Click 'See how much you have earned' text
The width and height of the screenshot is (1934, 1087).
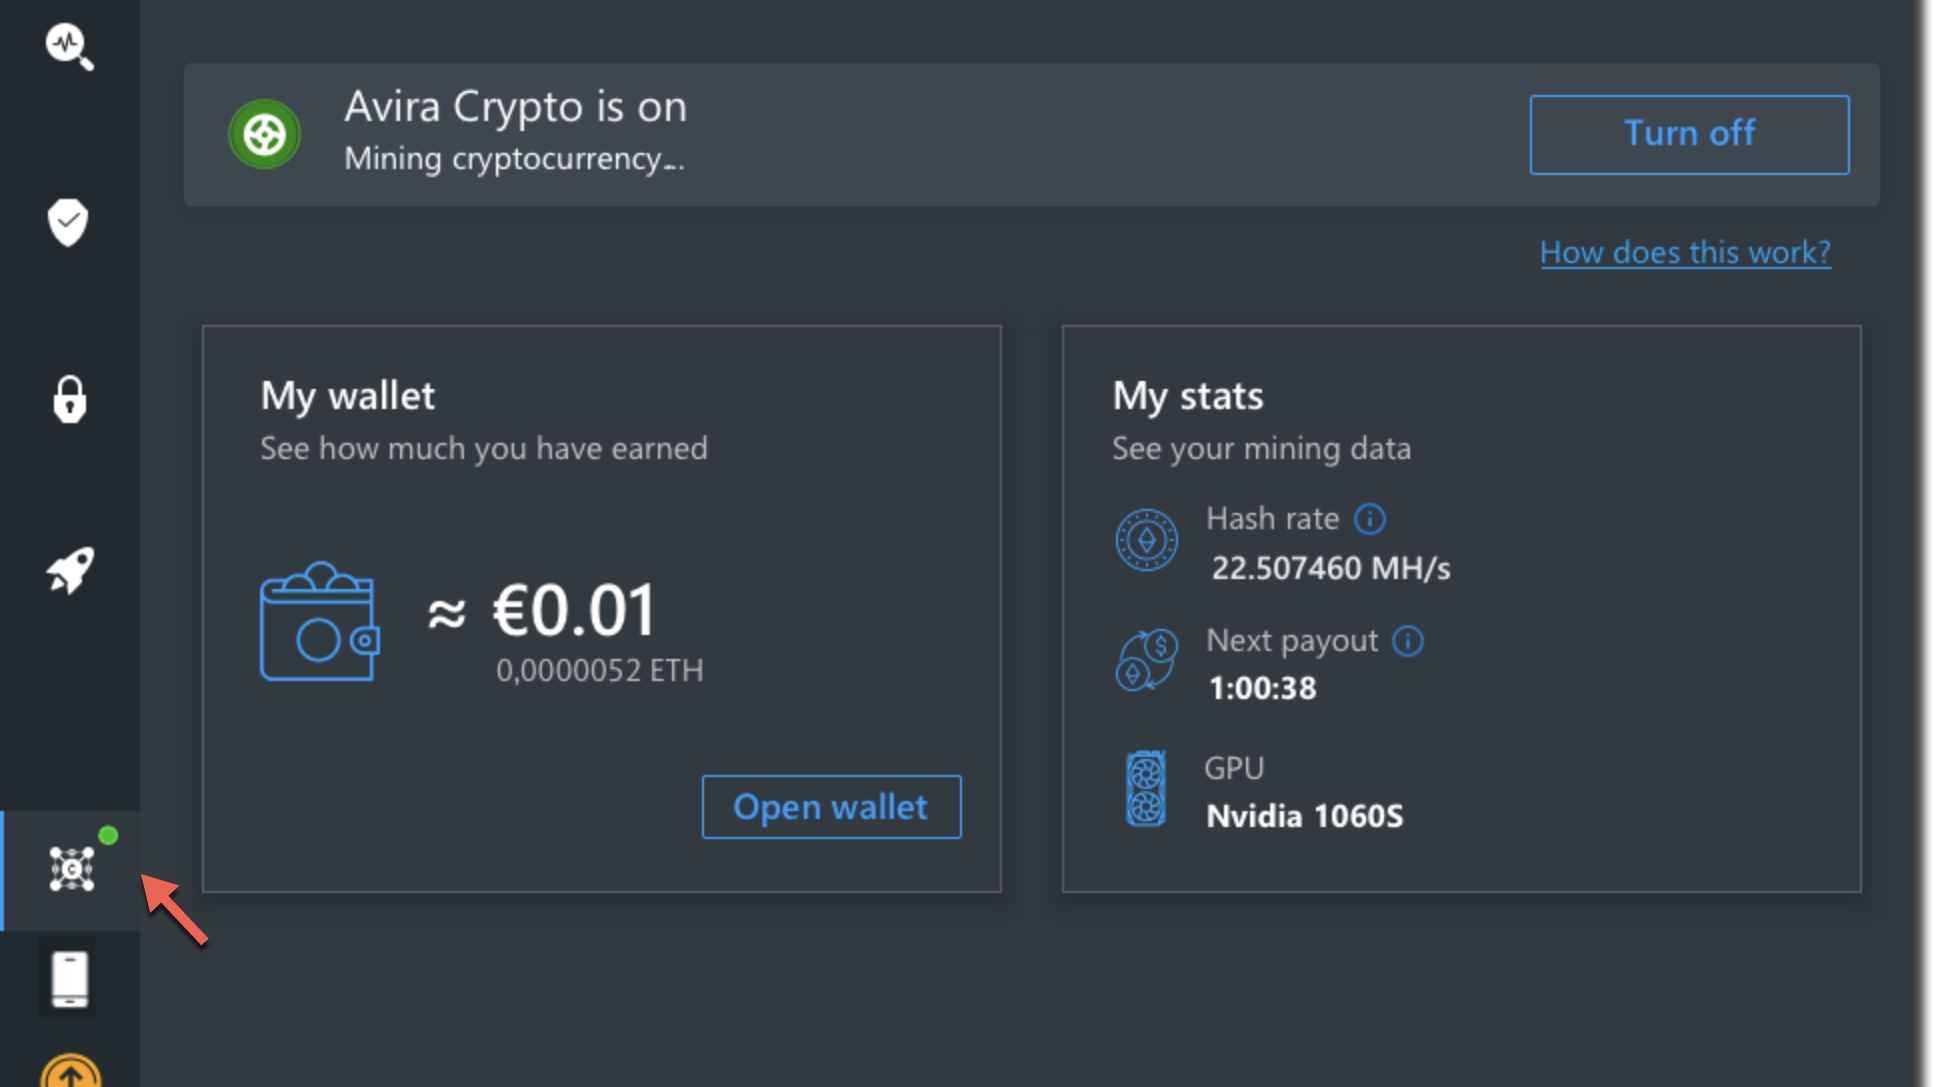click(483, 448)
